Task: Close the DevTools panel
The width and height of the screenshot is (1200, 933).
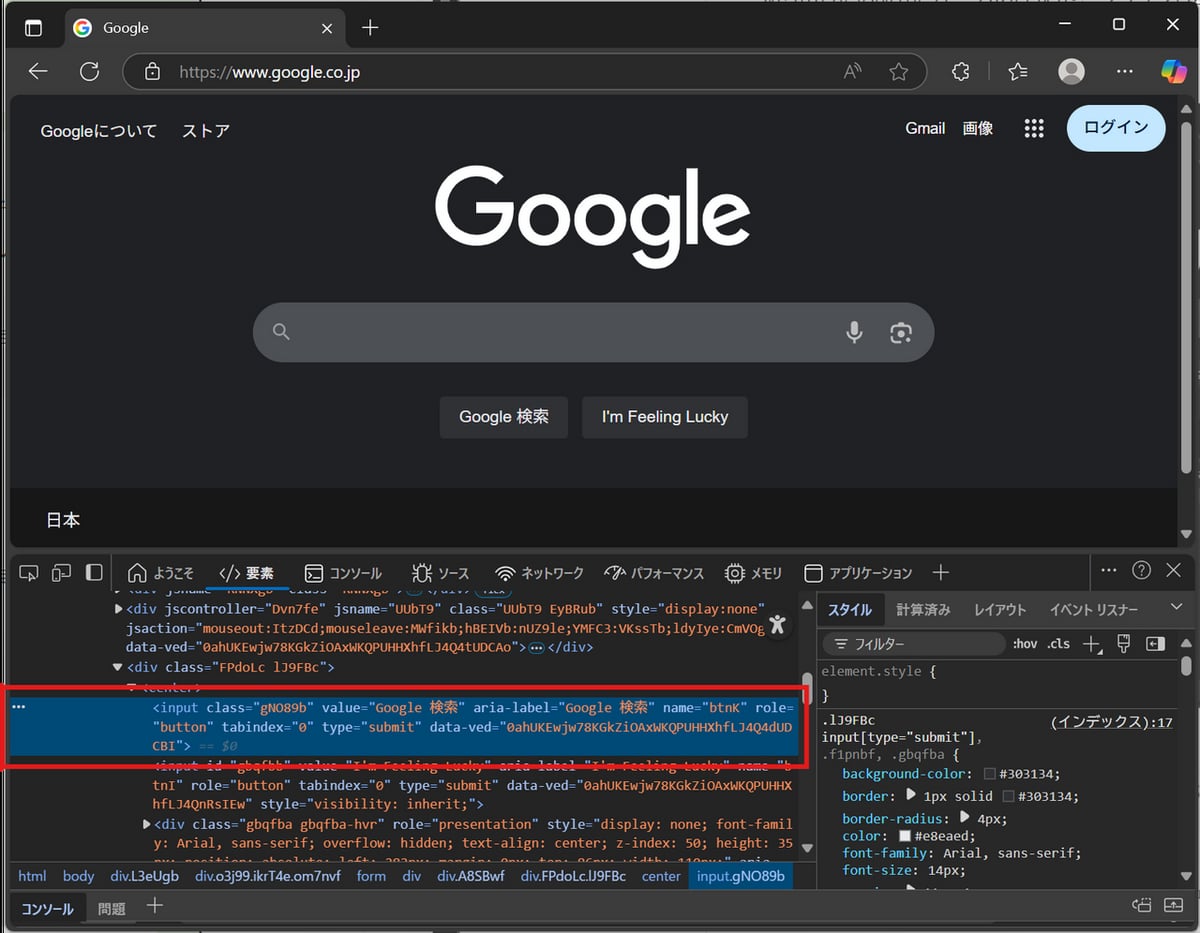Action: (1174, 570)
